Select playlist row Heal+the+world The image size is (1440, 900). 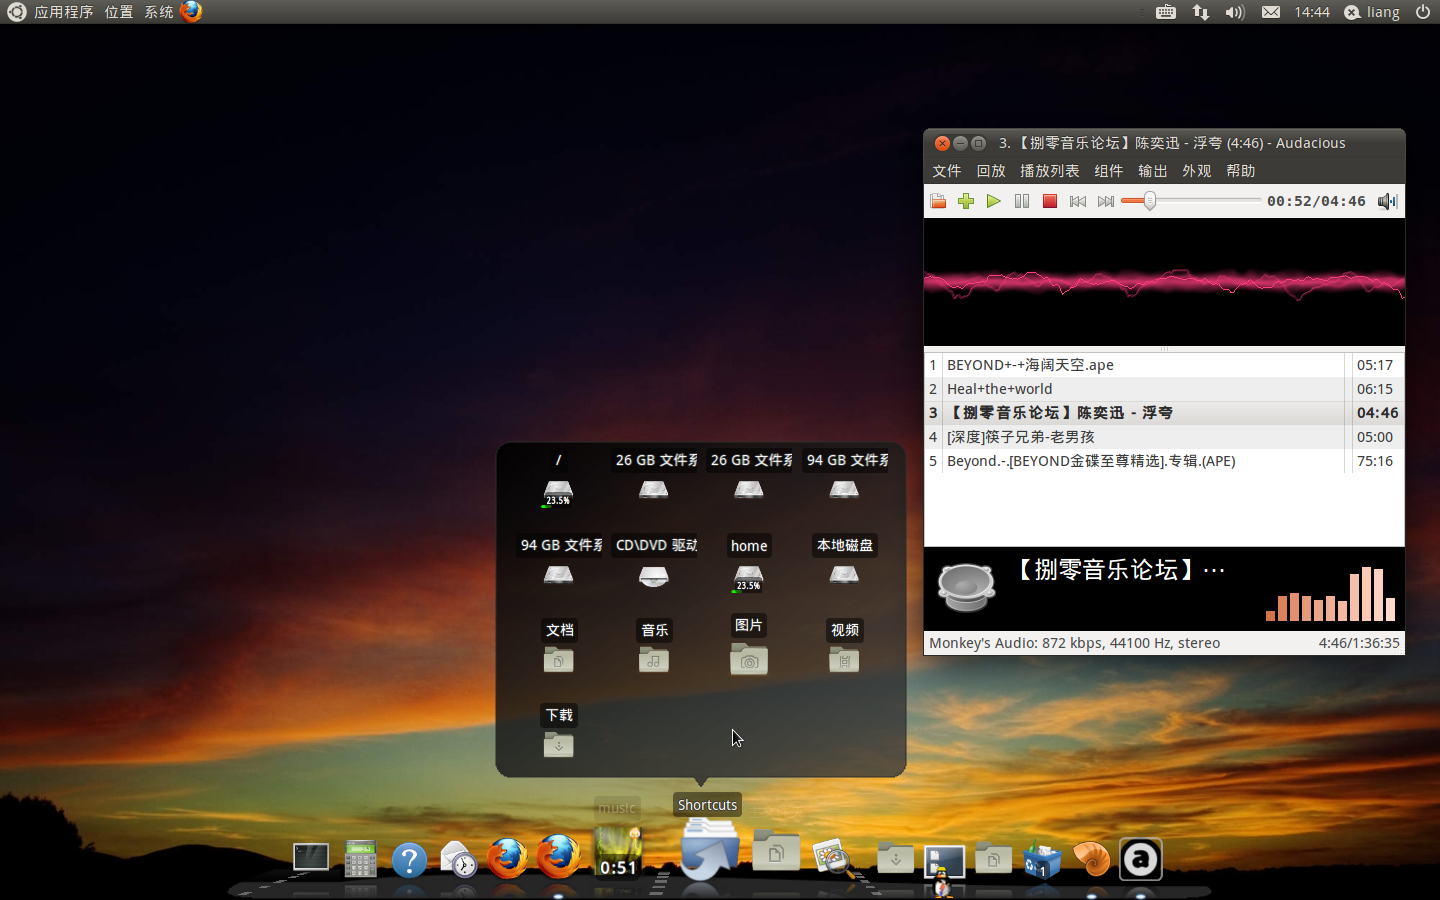click(x=1164, y=389)
